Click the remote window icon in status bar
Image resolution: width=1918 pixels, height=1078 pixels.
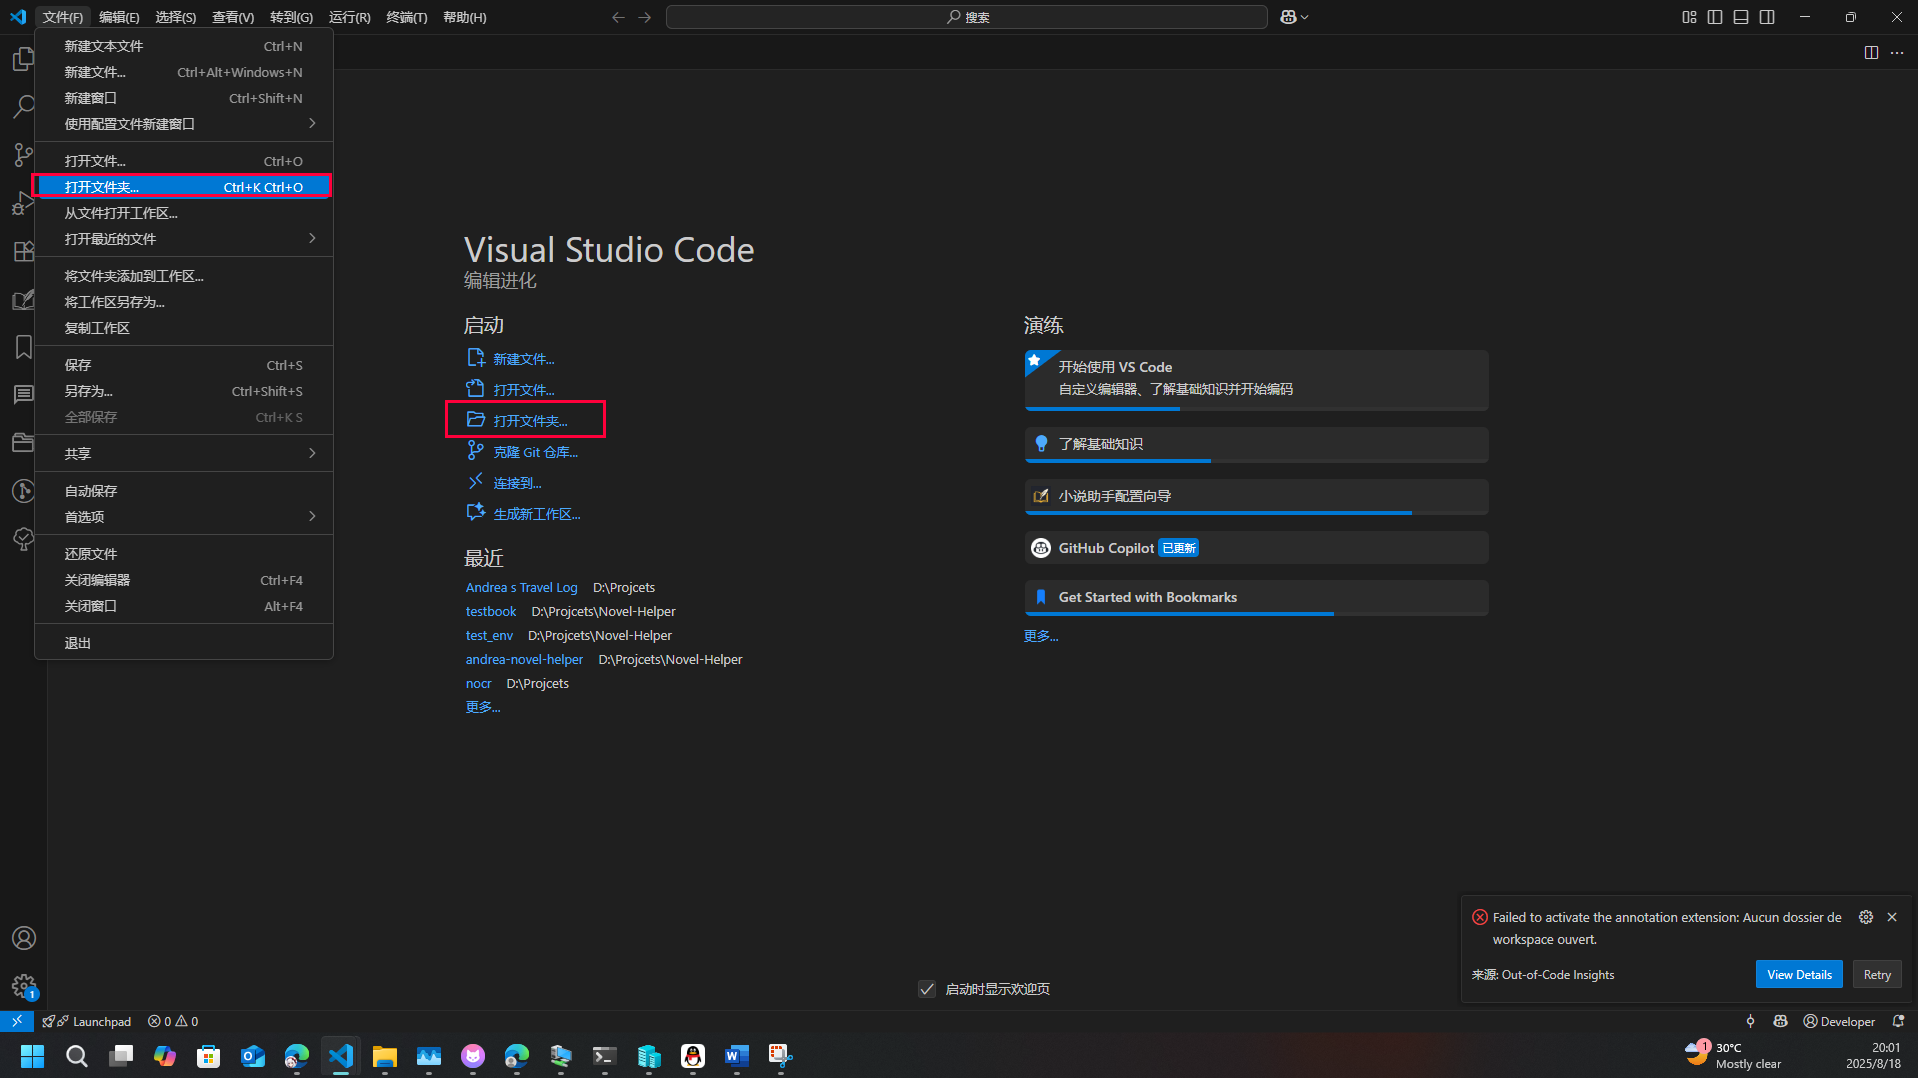click(x=16, y=1021)
